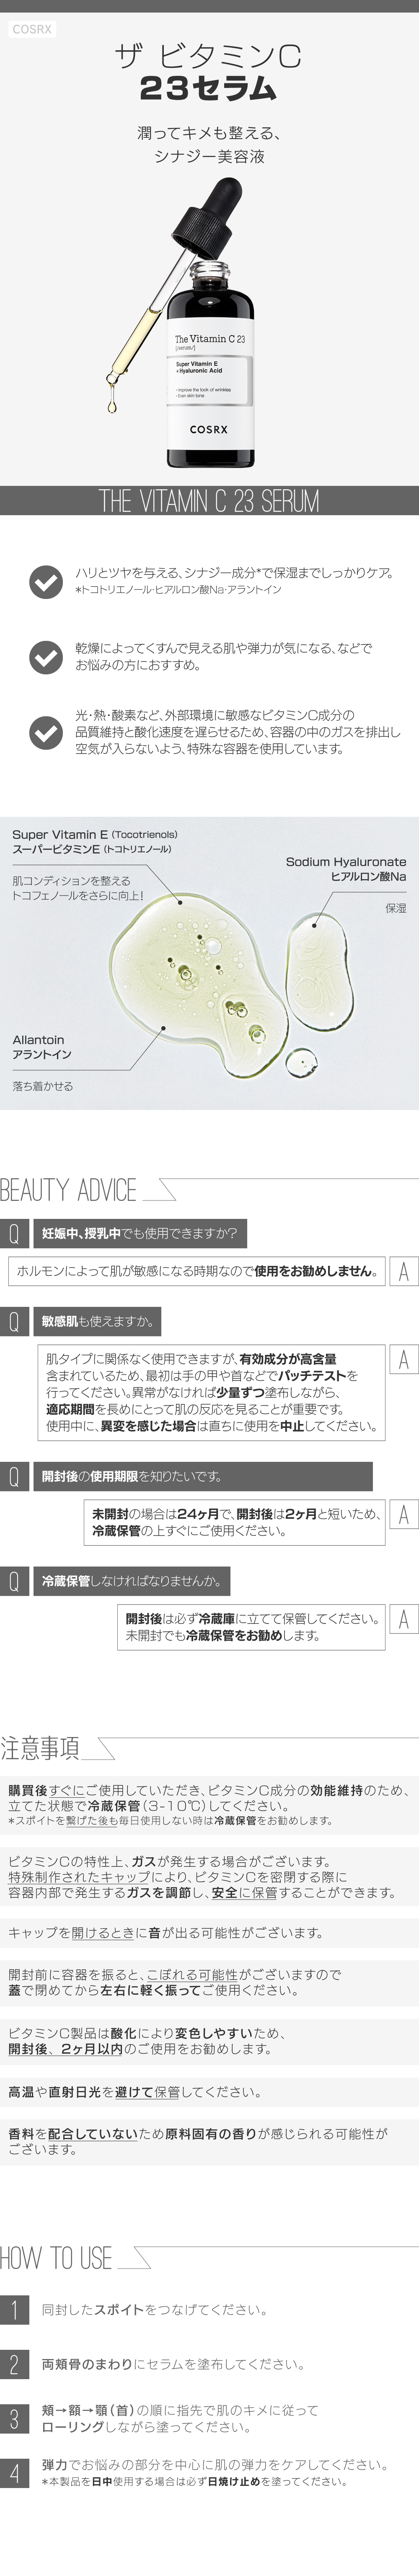Click the Q icon beside 敏感肌 question
419x2576 pixels.
(x=14, y=1321)
